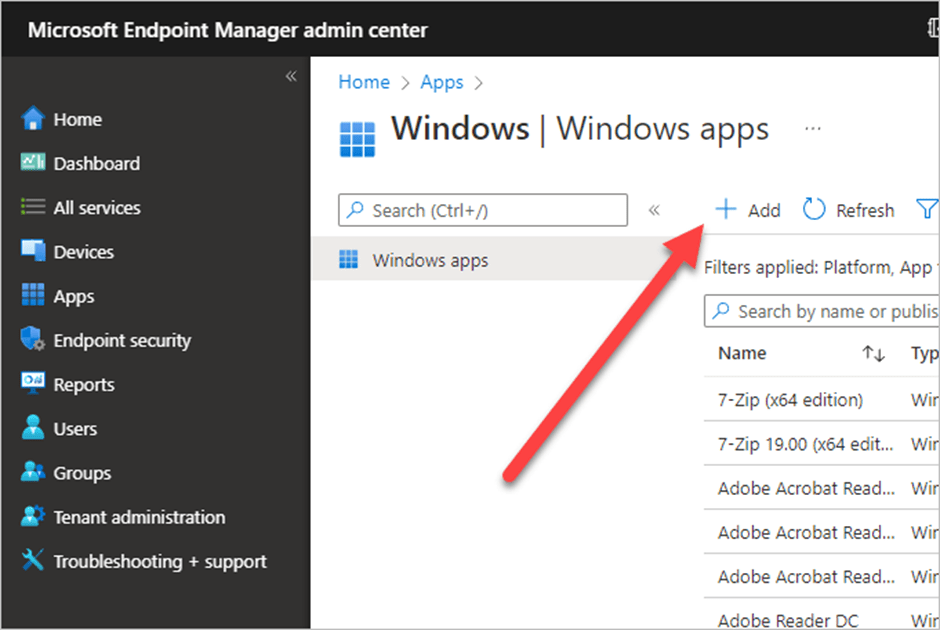Click the Users person icon
The width and height of the screenshot is (940, 630).
33,427
